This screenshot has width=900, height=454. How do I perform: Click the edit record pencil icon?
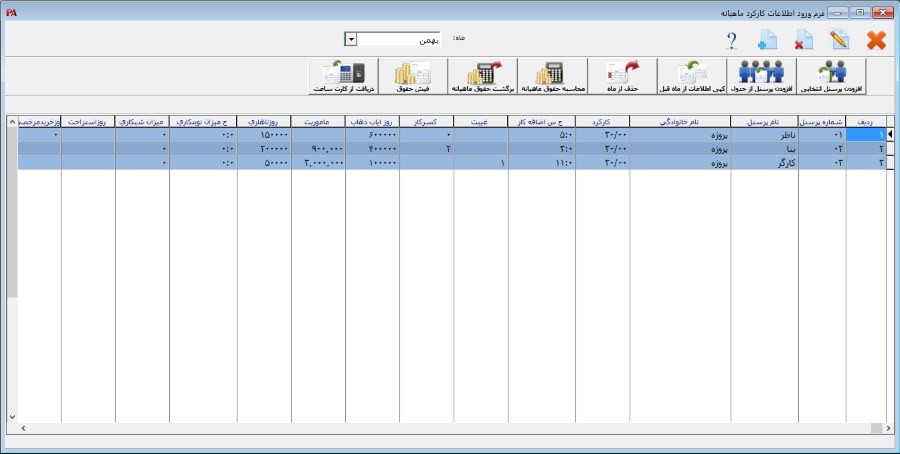[838, 40]
